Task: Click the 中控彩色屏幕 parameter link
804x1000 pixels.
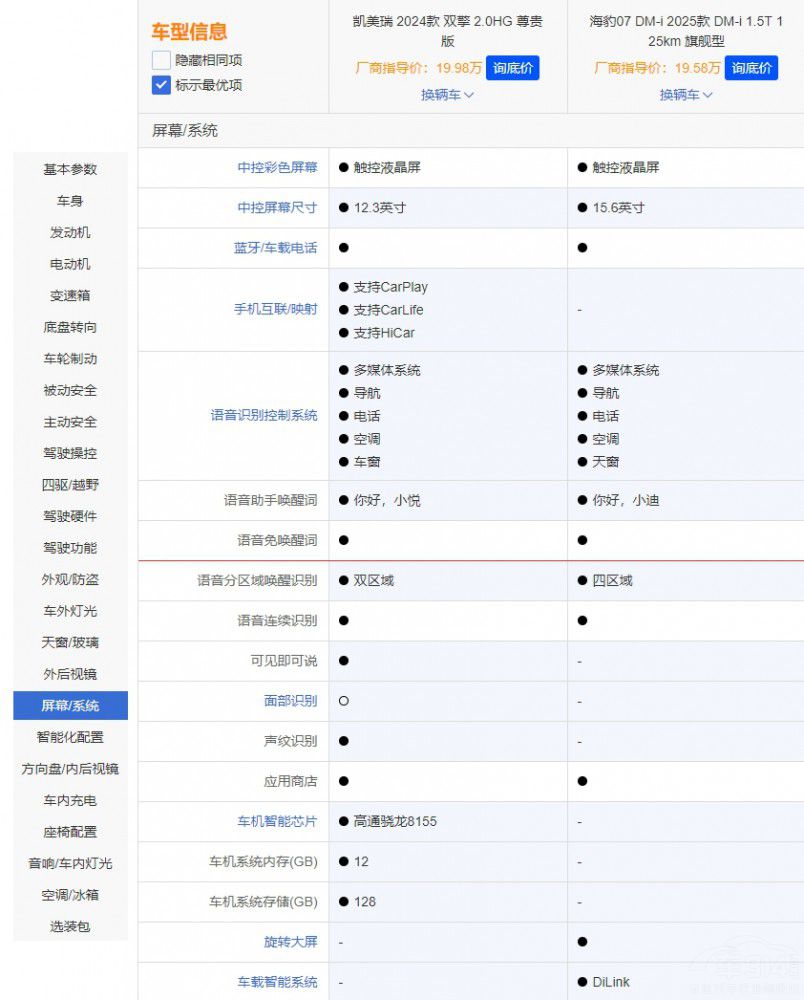Action: [x=277, y=168]
